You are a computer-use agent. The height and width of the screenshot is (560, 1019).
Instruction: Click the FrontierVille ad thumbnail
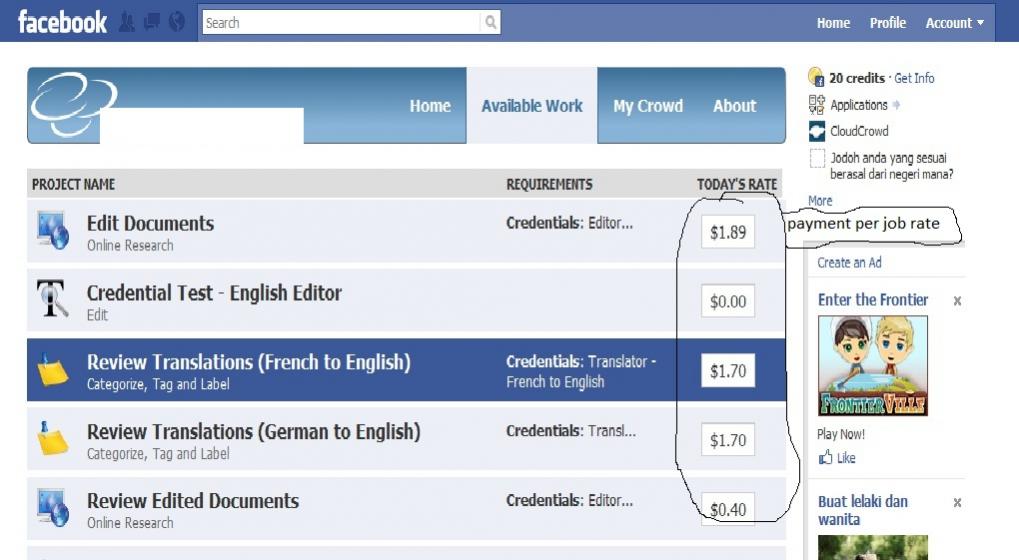(873, 366)
